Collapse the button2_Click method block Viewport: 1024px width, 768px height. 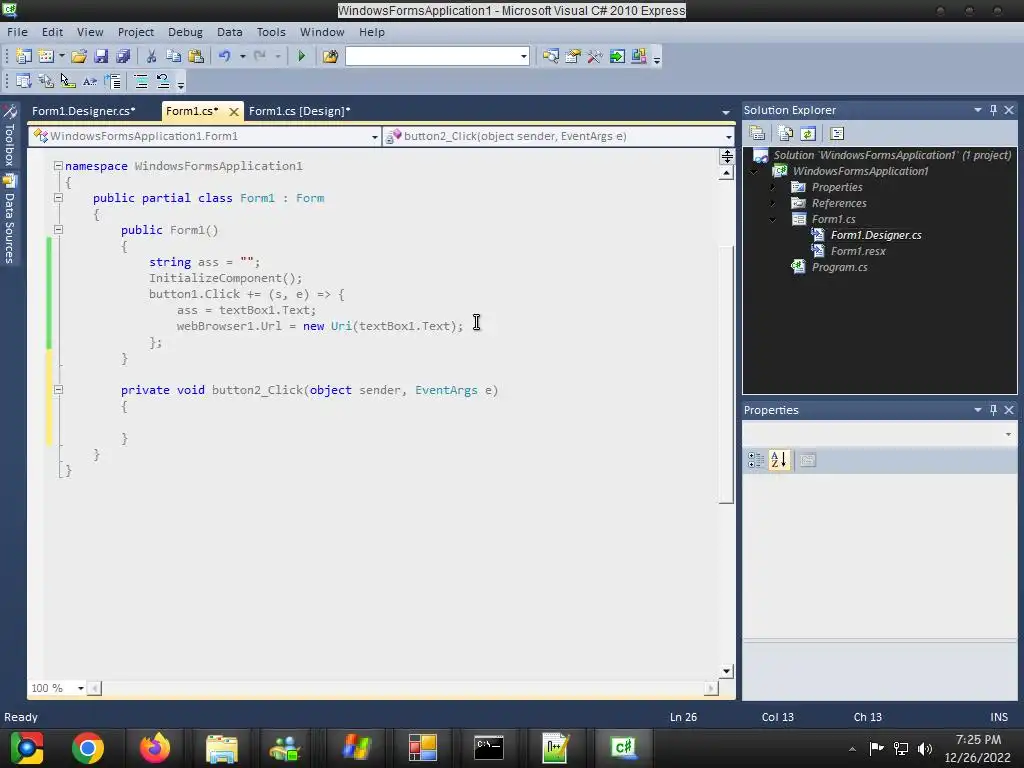point(58,390)
